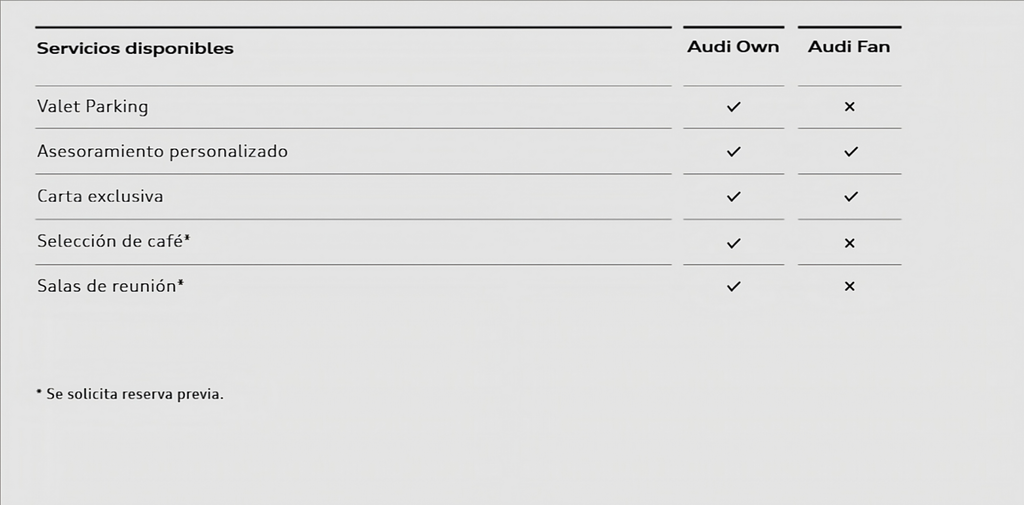Click Audi Own checkmark for Selección de café
The height and width of the screenshot is (505, 1024).
click(x=734, y=243)
